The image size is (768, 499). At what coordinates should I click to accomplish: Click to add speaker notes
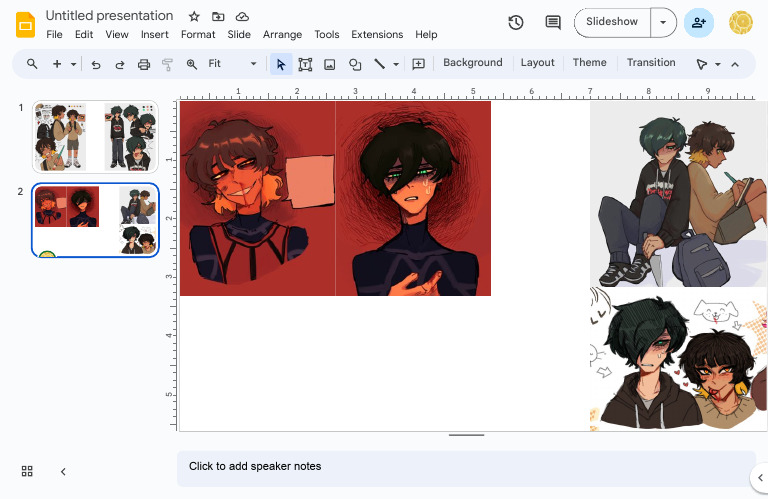point(466,469)
